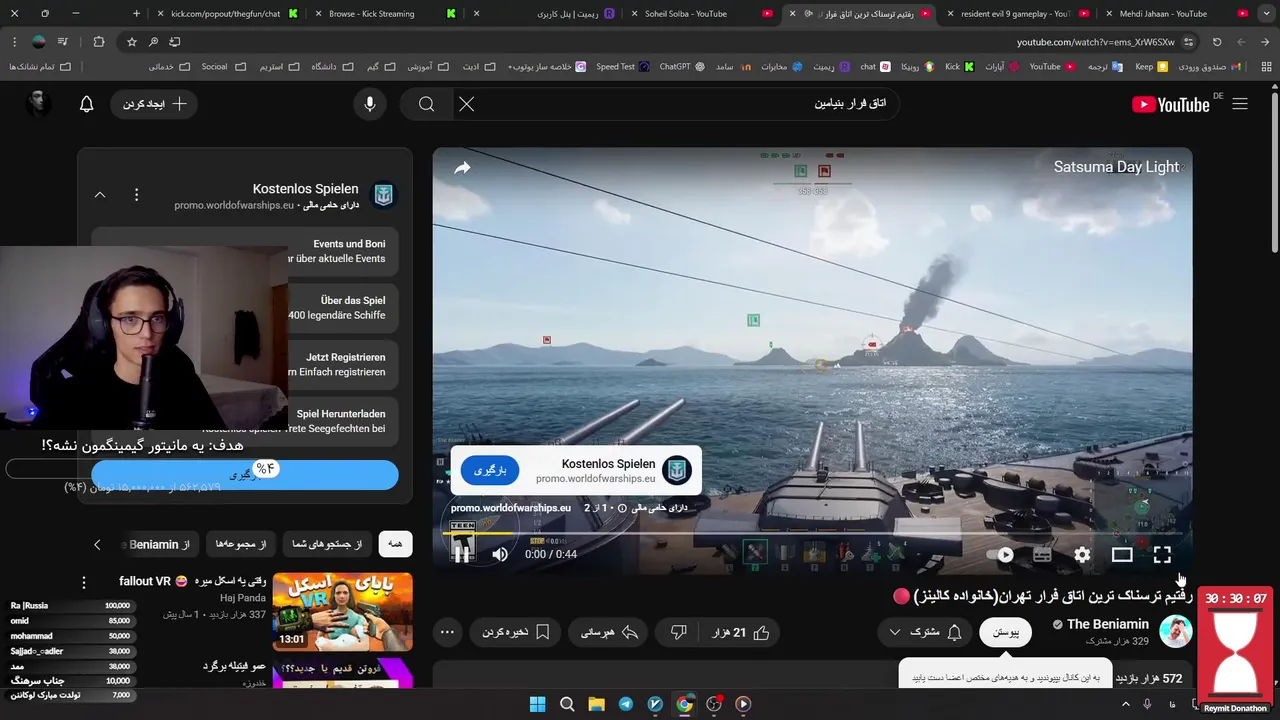Click the همرسانی share button
The width and height of the screenshot is (1280, 720).
pos(610,632)
